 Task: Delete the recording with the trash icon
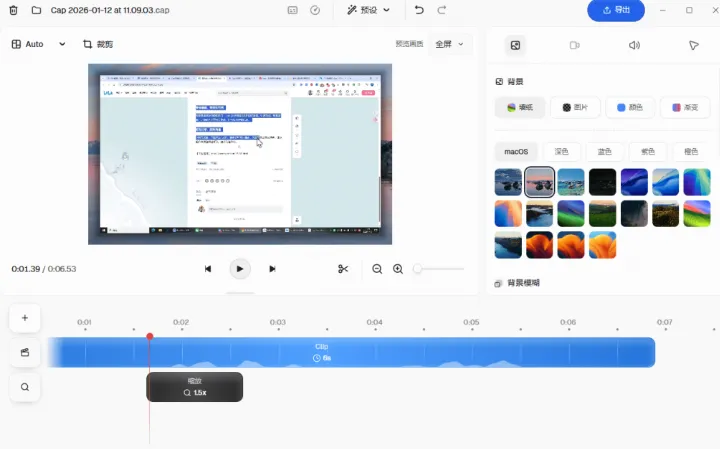coord(13,10)
